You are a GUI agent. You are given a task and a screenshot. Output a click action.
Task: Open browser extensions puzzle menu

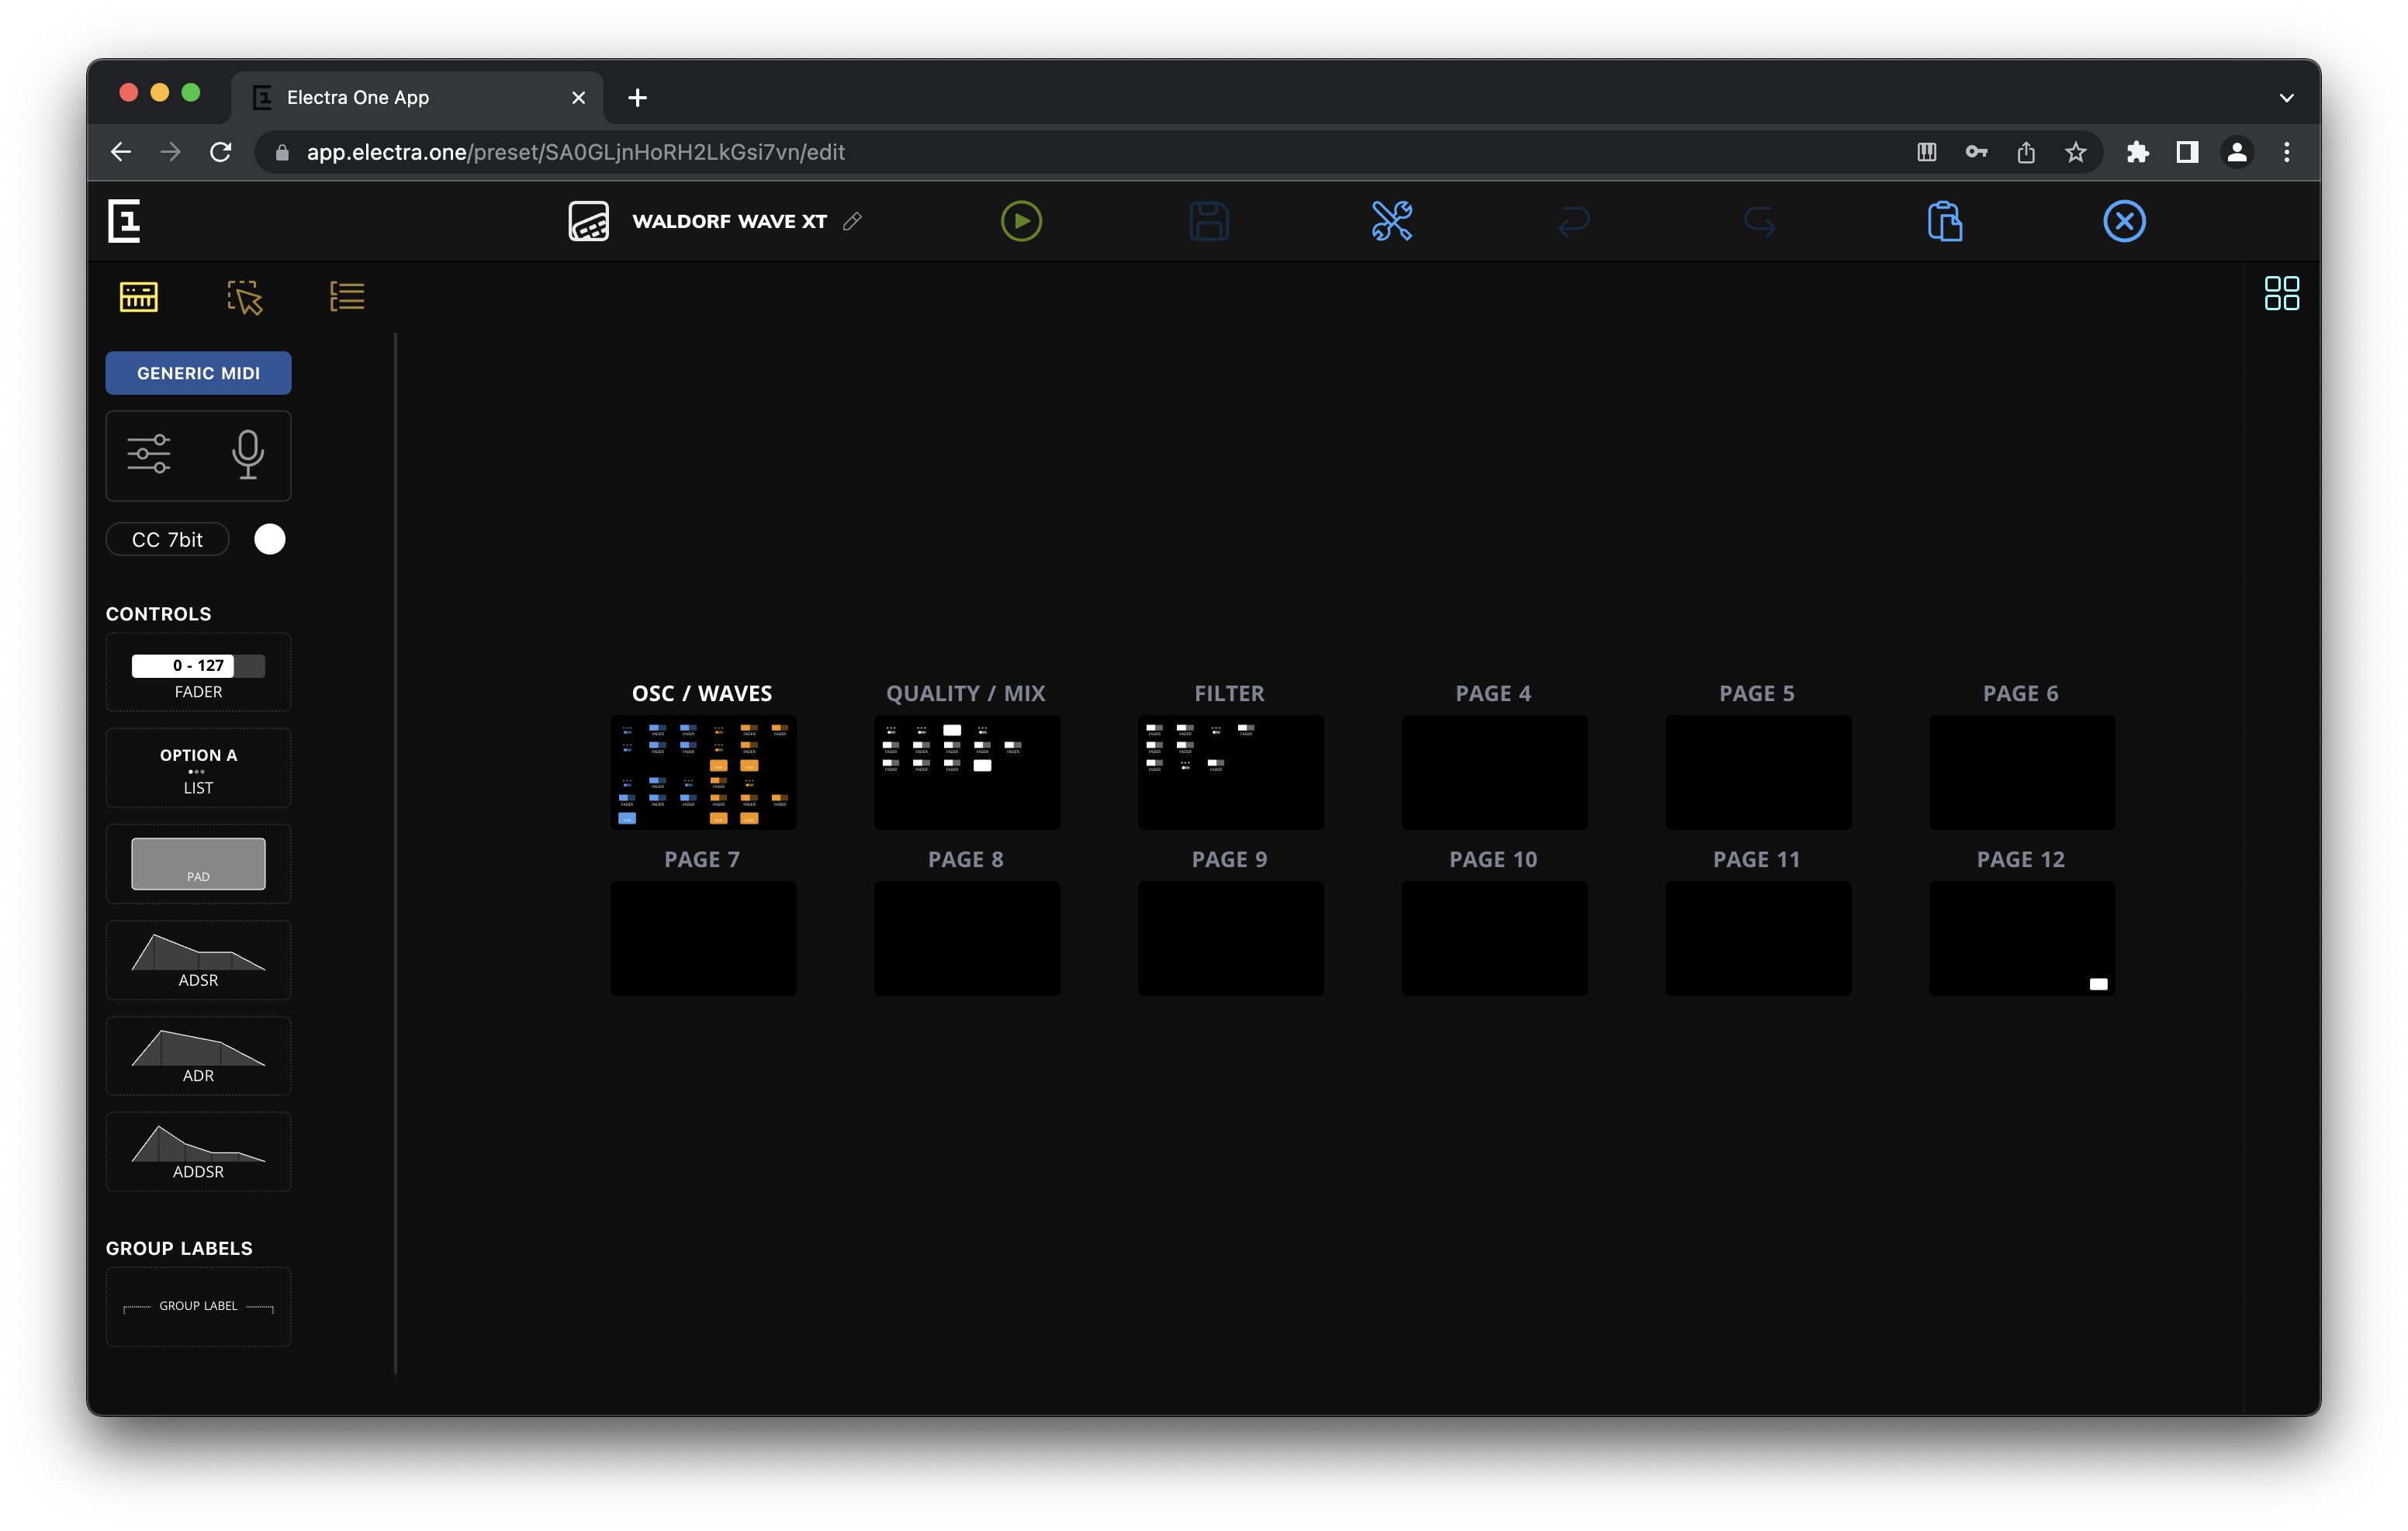click(x=2138, y=152)
